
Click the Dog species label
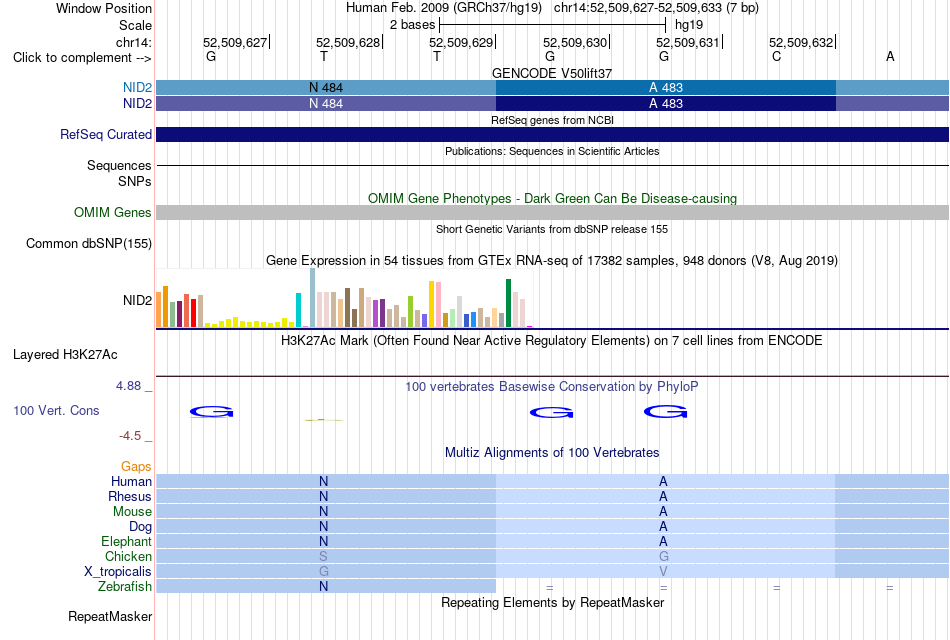point(141,527)
